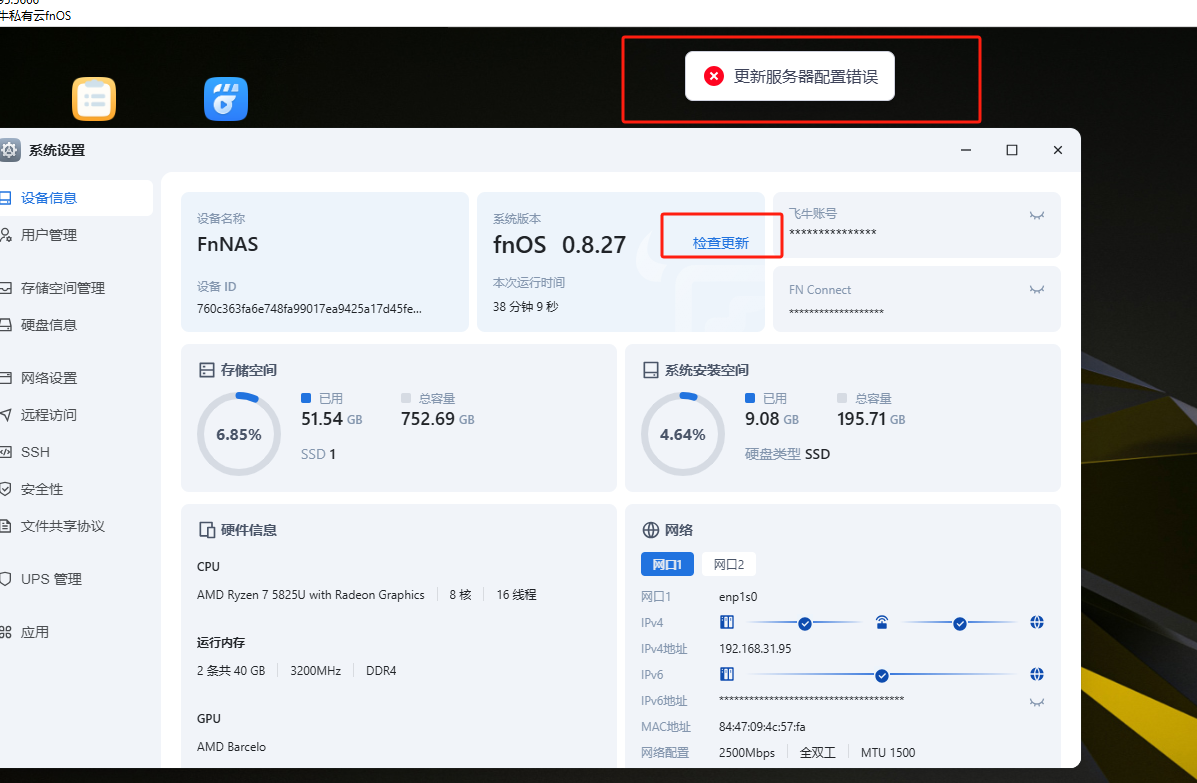Image resolution: width=1197 pixels, height=783 pixels.
Task: Reveal the hidden 飞牛账号 value
Action: (x=1037, y=215)
